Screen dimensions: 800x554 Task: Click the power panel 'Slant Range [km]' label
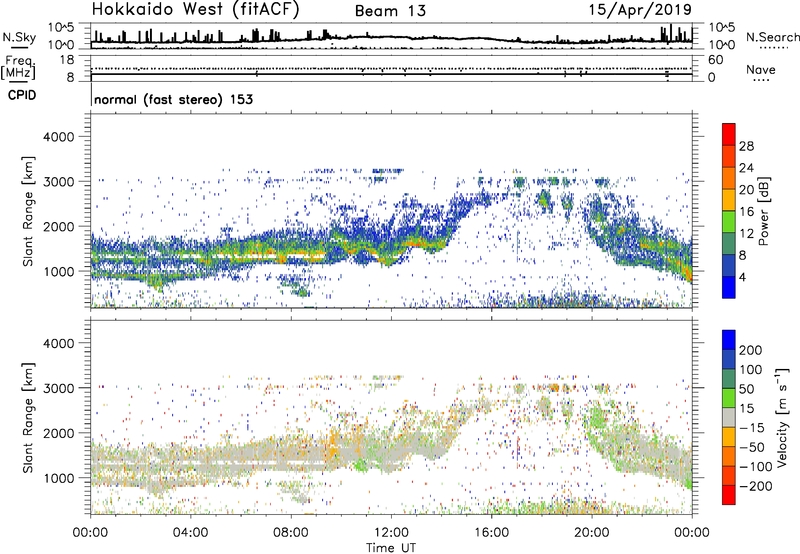[28, 211]
